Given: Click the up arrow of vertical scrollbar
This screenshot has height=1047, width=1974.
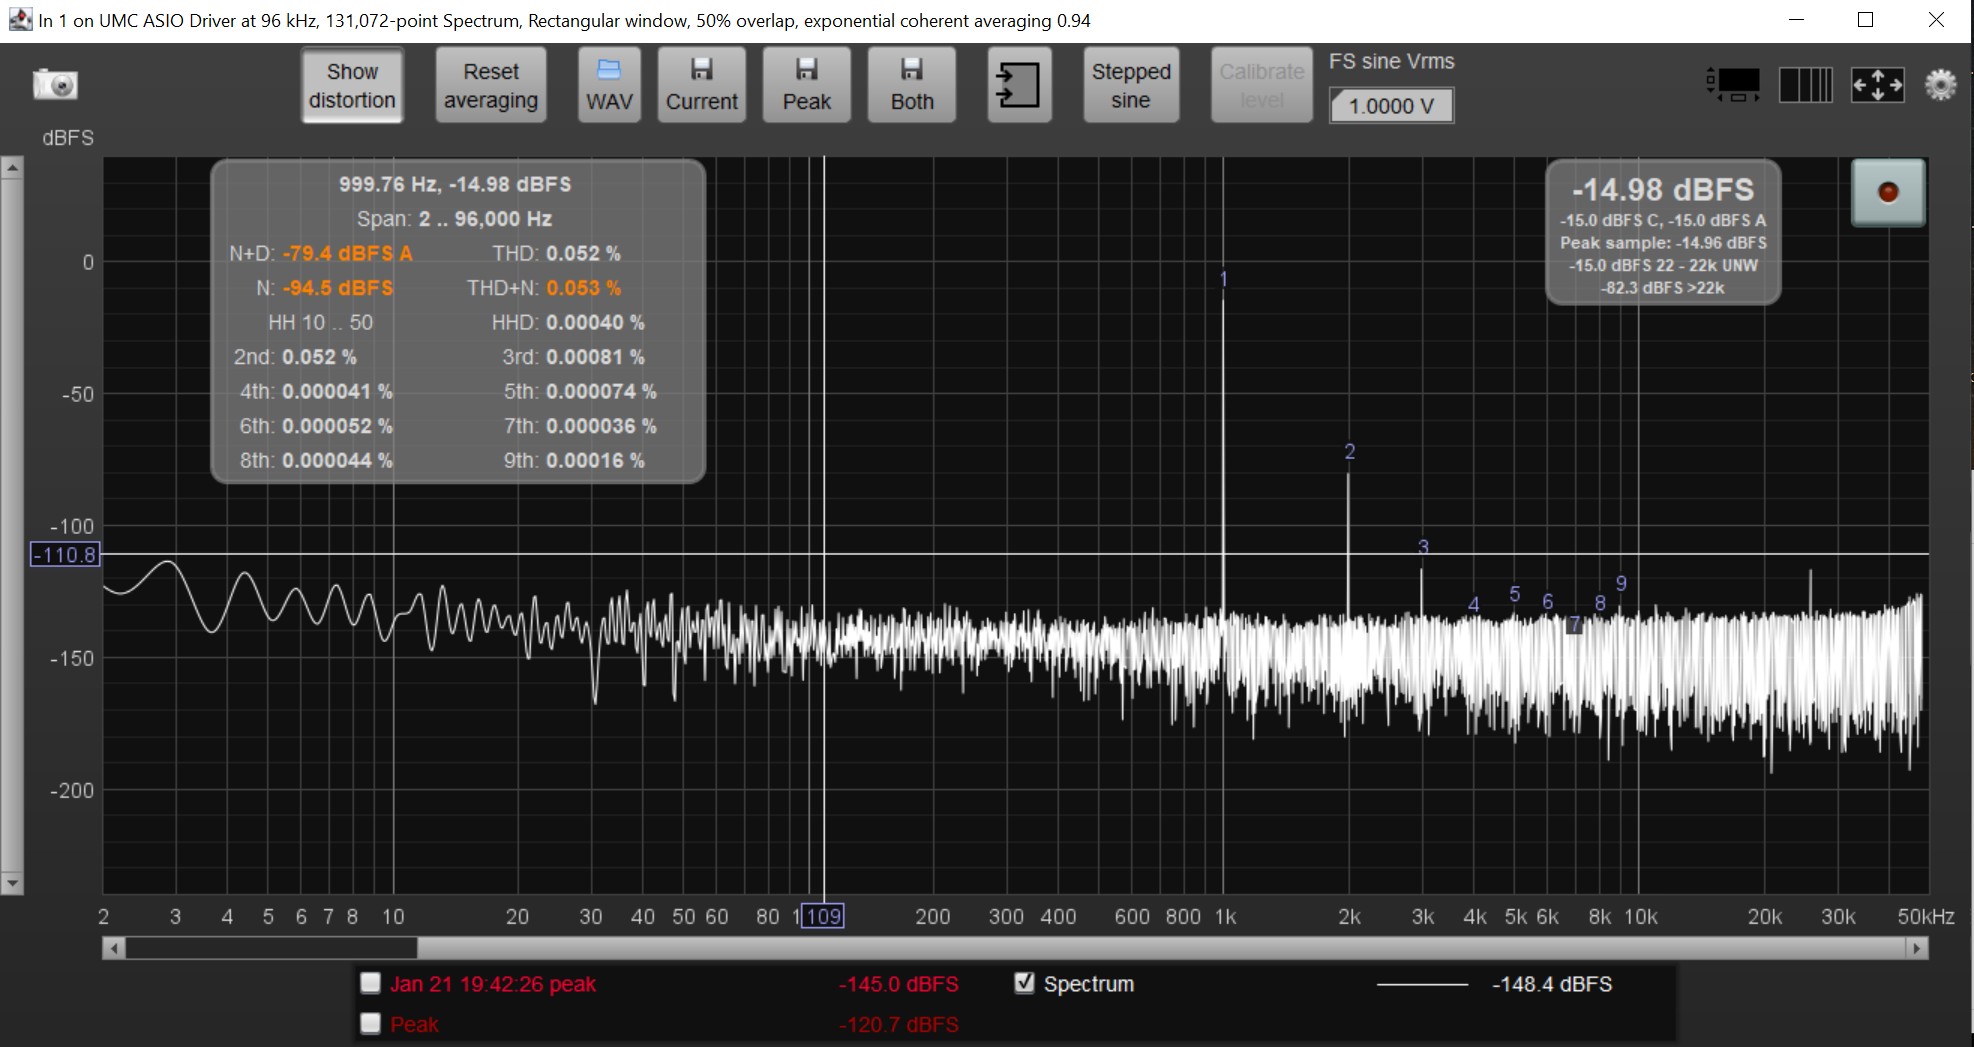Looking at the screenshot, I should (12, 168).
